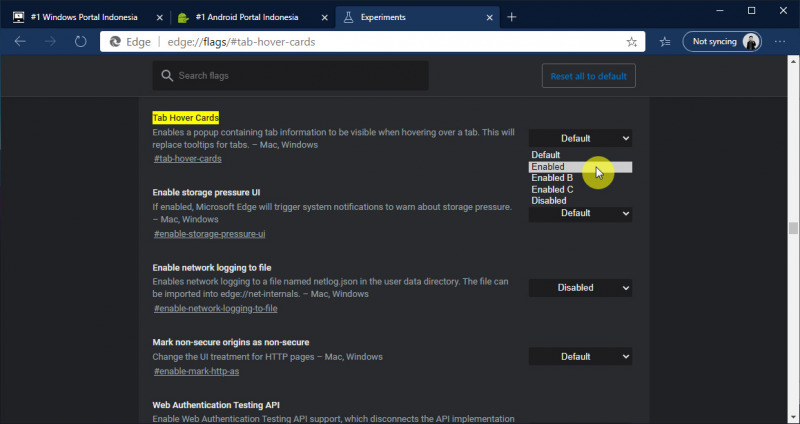Screen dimensions: 800x424
Task: Click Reset all to default button
Action: 588,76
